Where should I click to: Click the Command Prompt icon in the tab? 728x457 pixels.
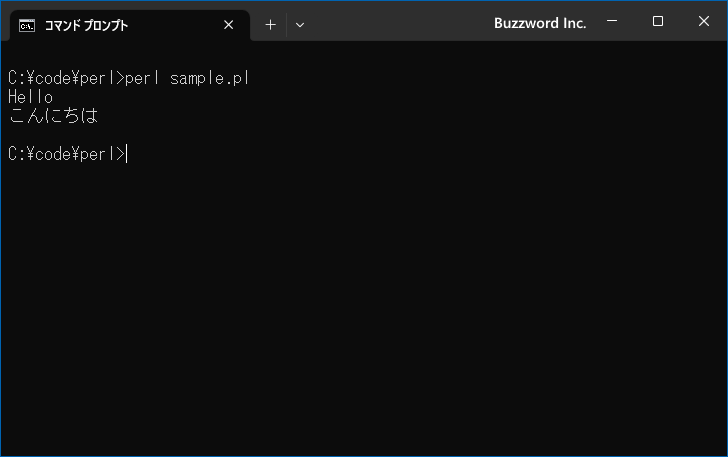[x=27, y=26]
